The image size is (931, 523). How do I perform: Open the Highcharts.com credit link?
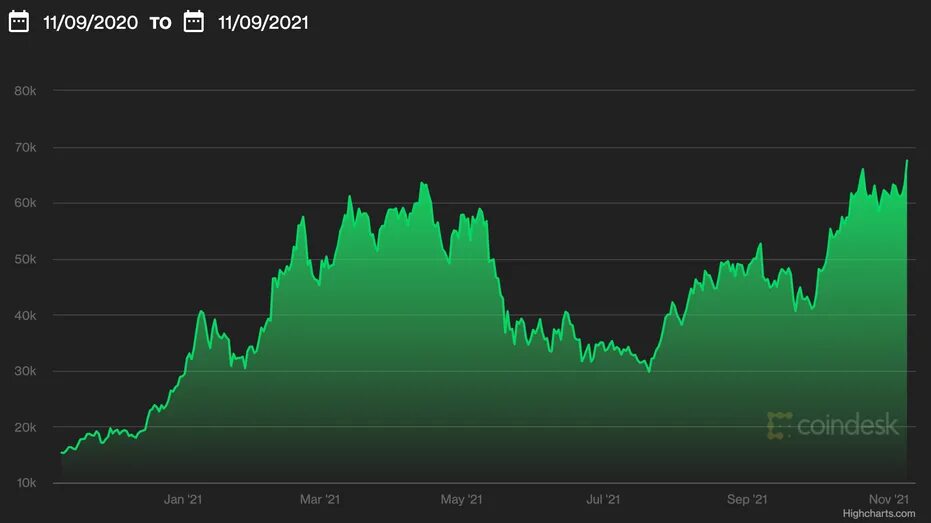pyautogui.click(x=879, y=514)
